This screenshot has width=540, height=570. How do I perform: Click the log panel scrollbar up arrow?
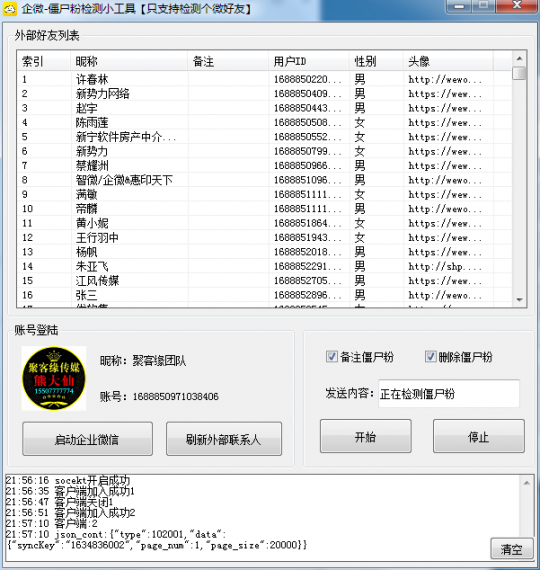tap(527, 483)
